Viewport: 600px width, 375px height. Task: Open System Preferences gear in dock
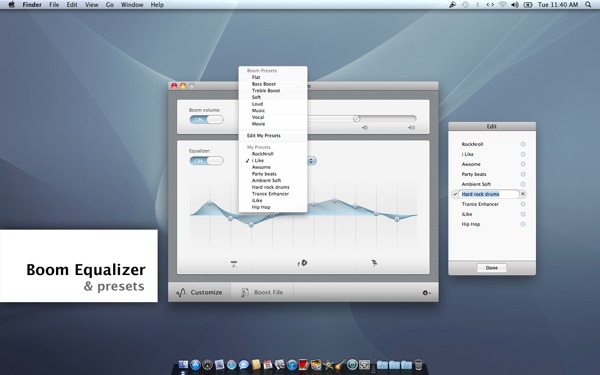click(364, 365)
